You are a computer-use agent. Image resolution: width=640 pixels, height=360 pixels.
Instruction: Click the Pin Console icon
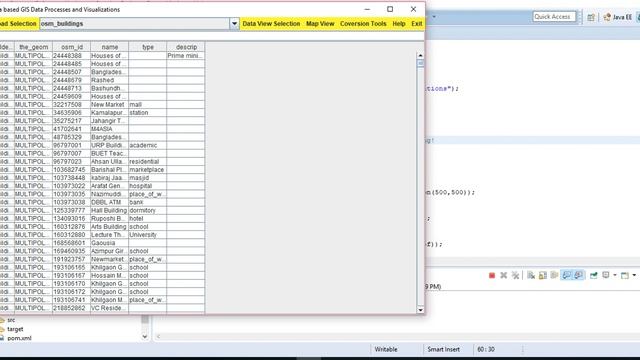pos(593,276)
